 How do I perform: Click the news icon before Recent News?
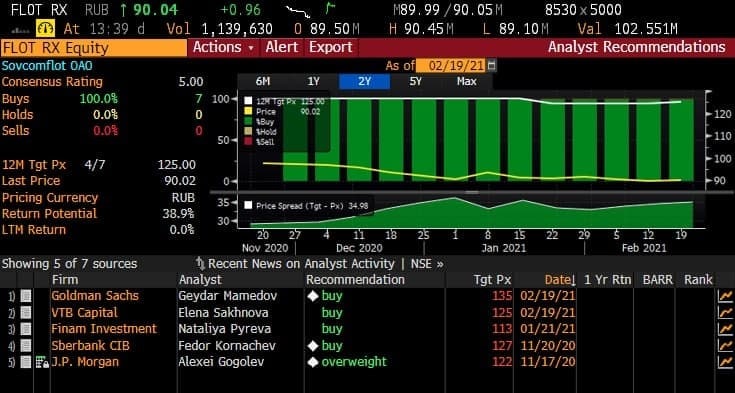(x=200, y=263)
